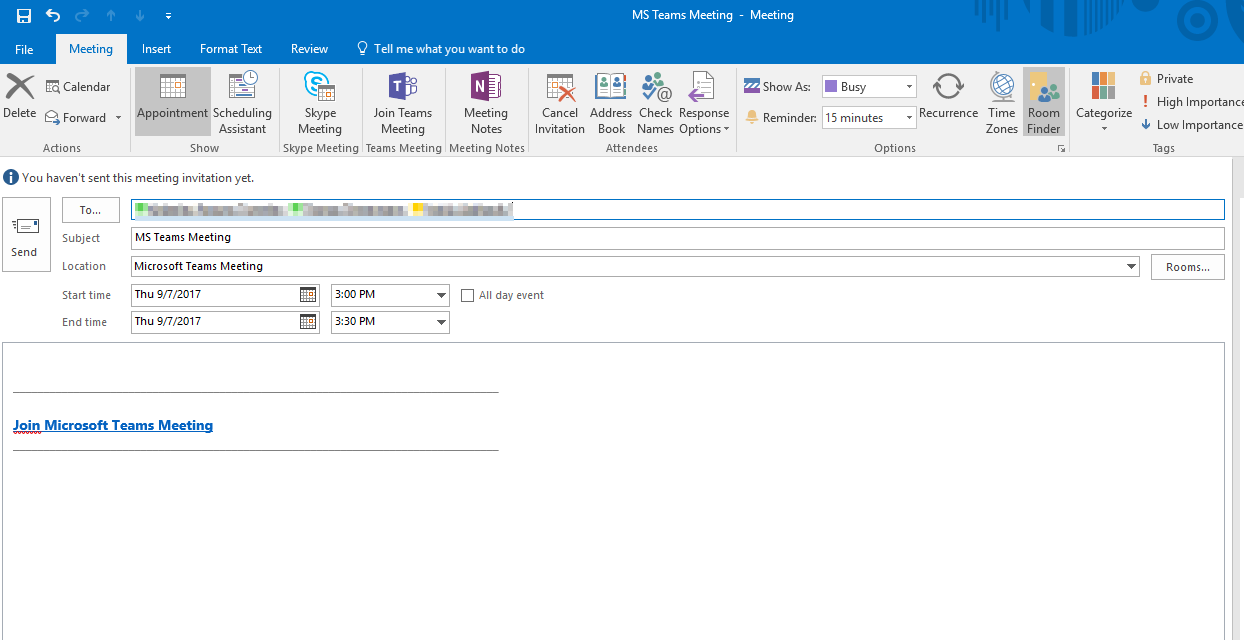Open the Reminder 15 minutes dropdown
Screen dimensions: 1244x640
(909, 118)
